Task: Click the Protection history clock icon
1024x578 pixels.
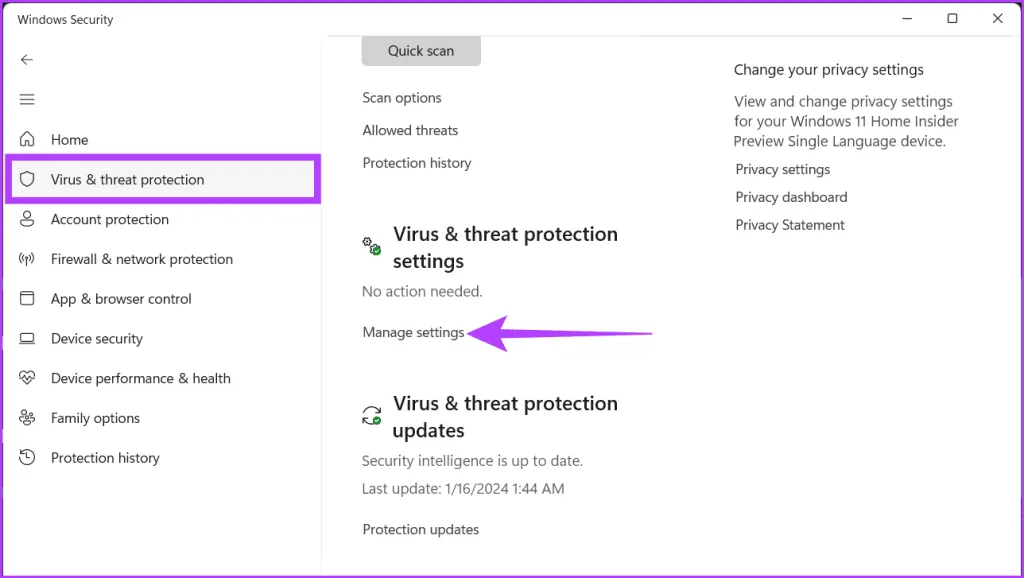Action: point(28,458)
